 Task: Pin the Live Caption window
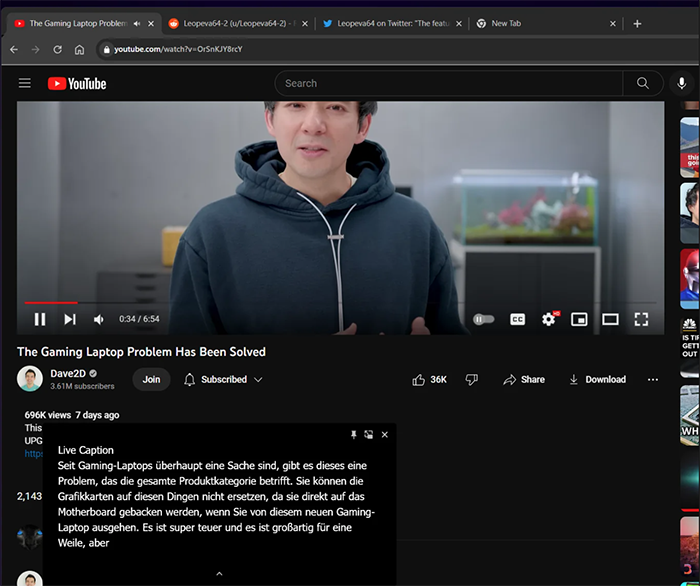click(353, 435)
